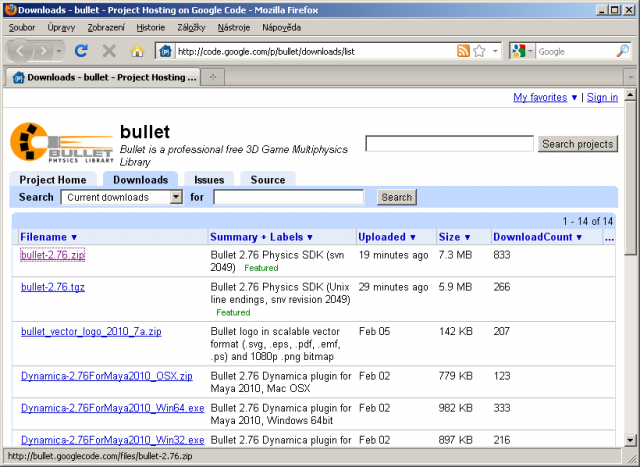Open the Uploaded column sort menu

pos(413,237)
